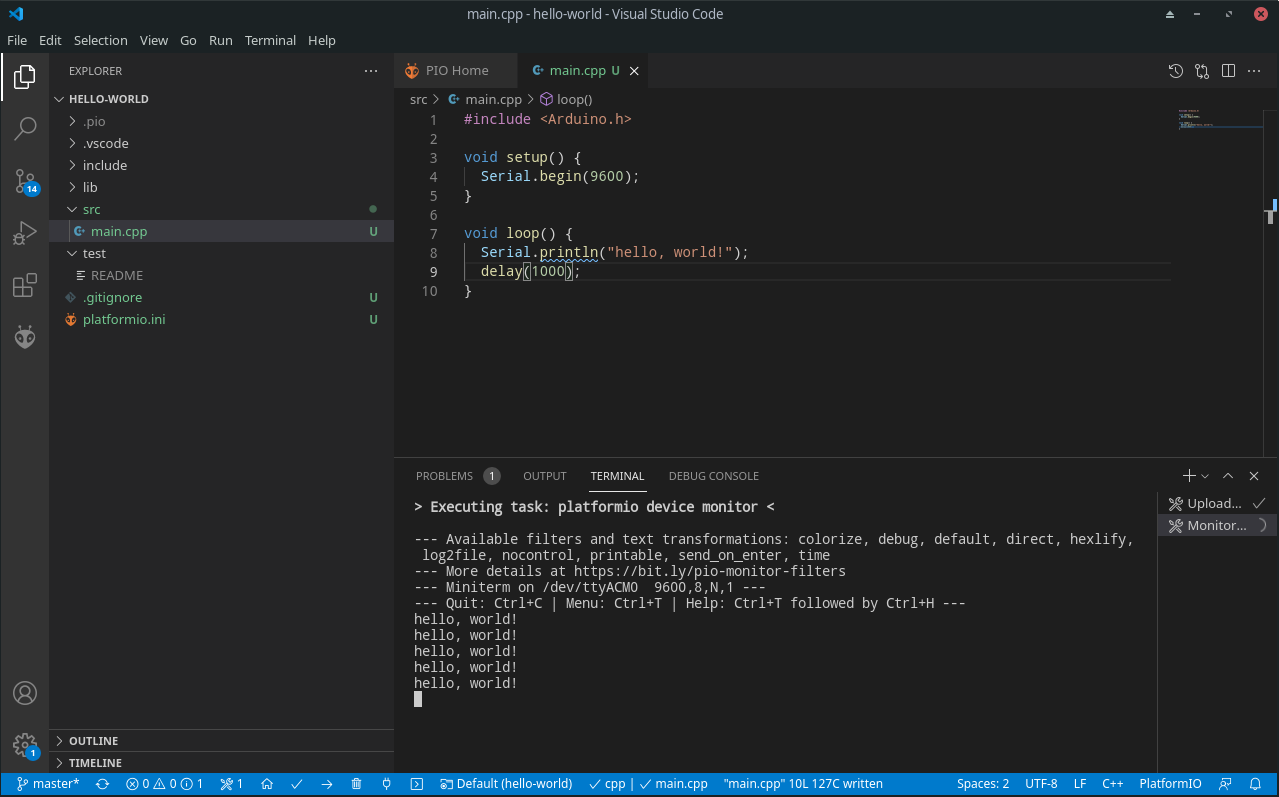Image resolution: width=1279 pixels, height=797 pixels.
Task: Click Explorer's more actions ellipsis
Action: click(371, 71)
